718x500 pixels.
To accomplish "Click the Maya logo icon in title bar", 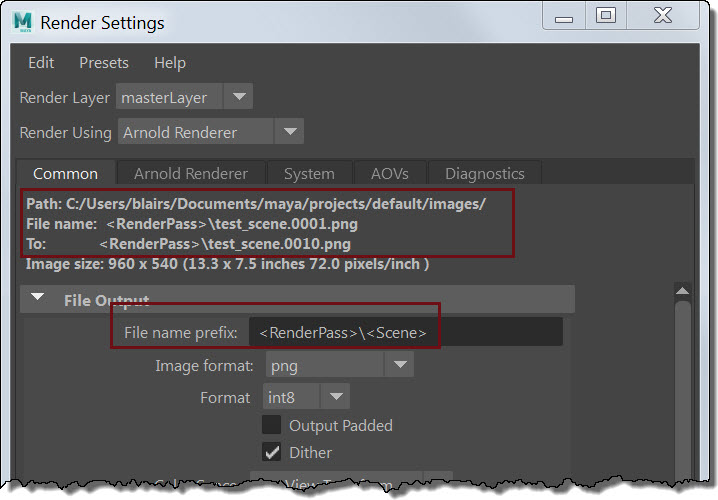I will [23, 21].
